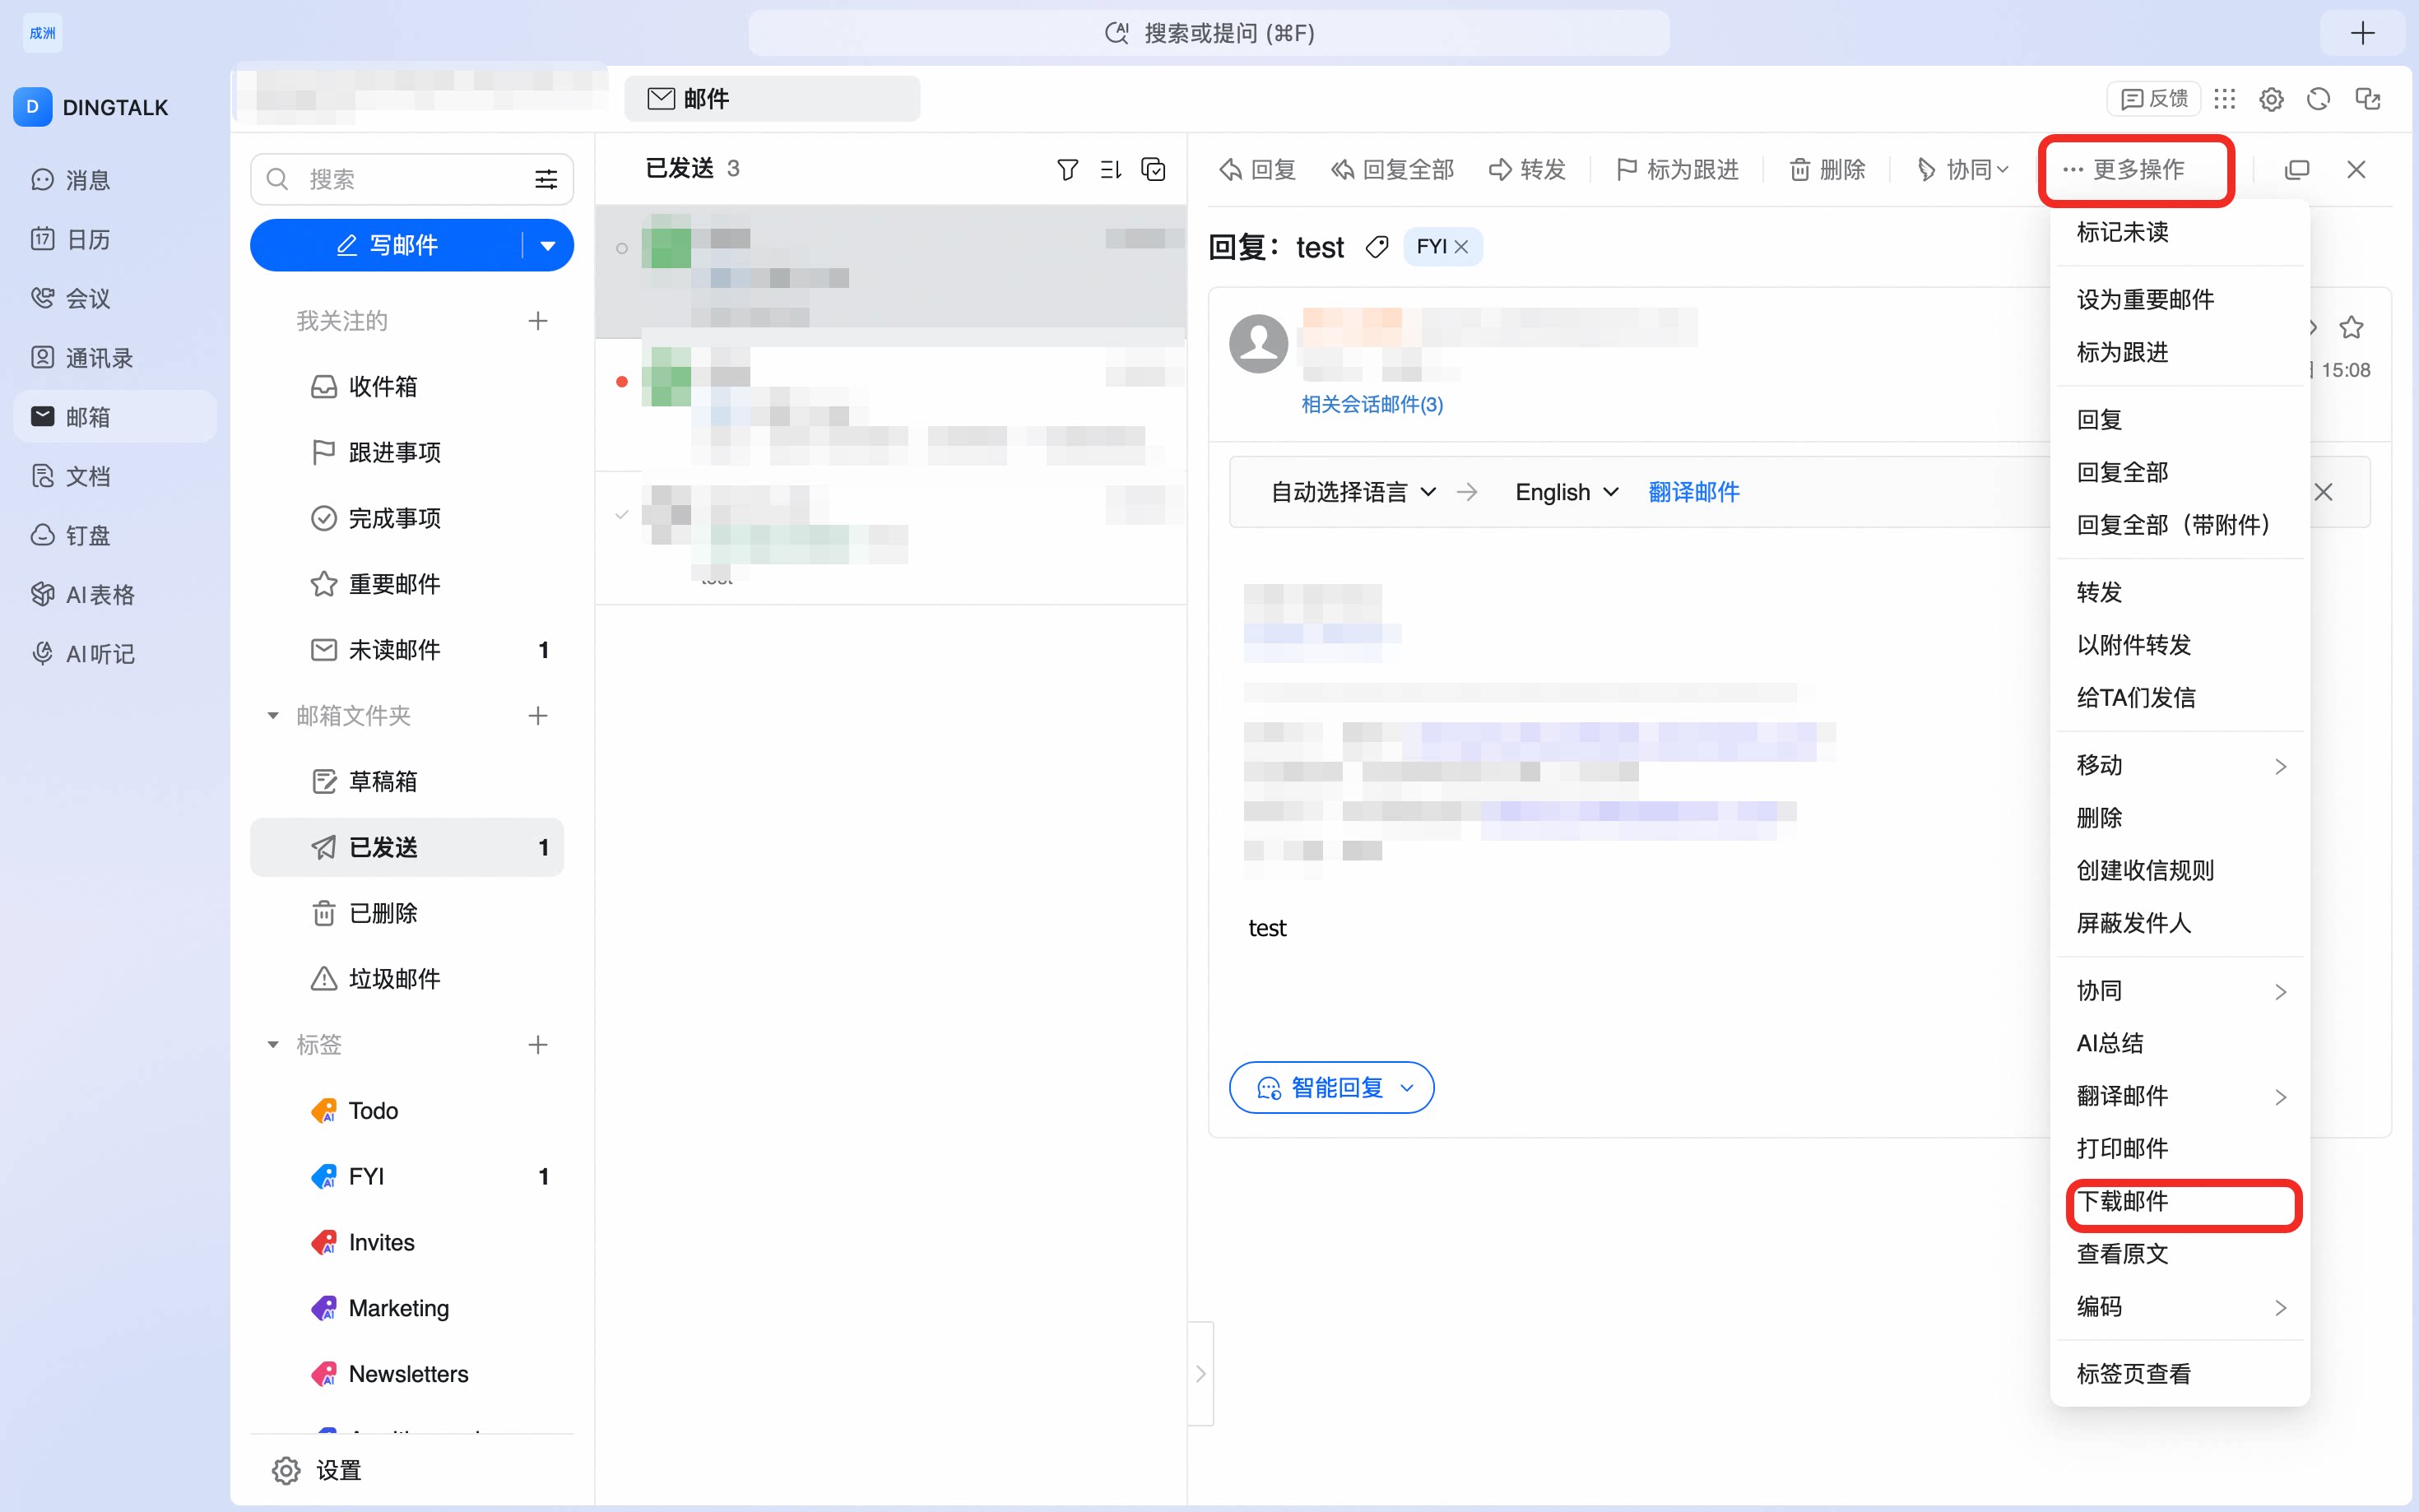The image size is (2419, 1512).
Task: Select 打印邮件 in more actions menu
Action: tap(2123, 1148)
